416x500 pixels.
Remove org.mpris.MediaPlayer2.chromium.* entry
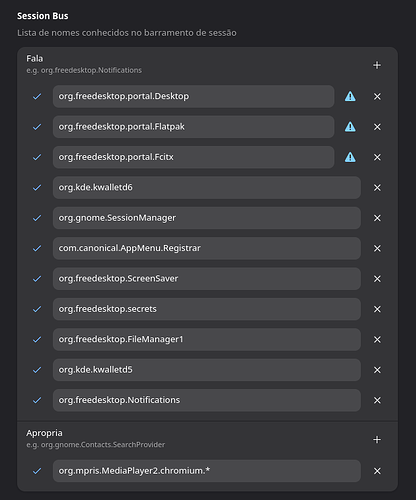coord(377,471)
